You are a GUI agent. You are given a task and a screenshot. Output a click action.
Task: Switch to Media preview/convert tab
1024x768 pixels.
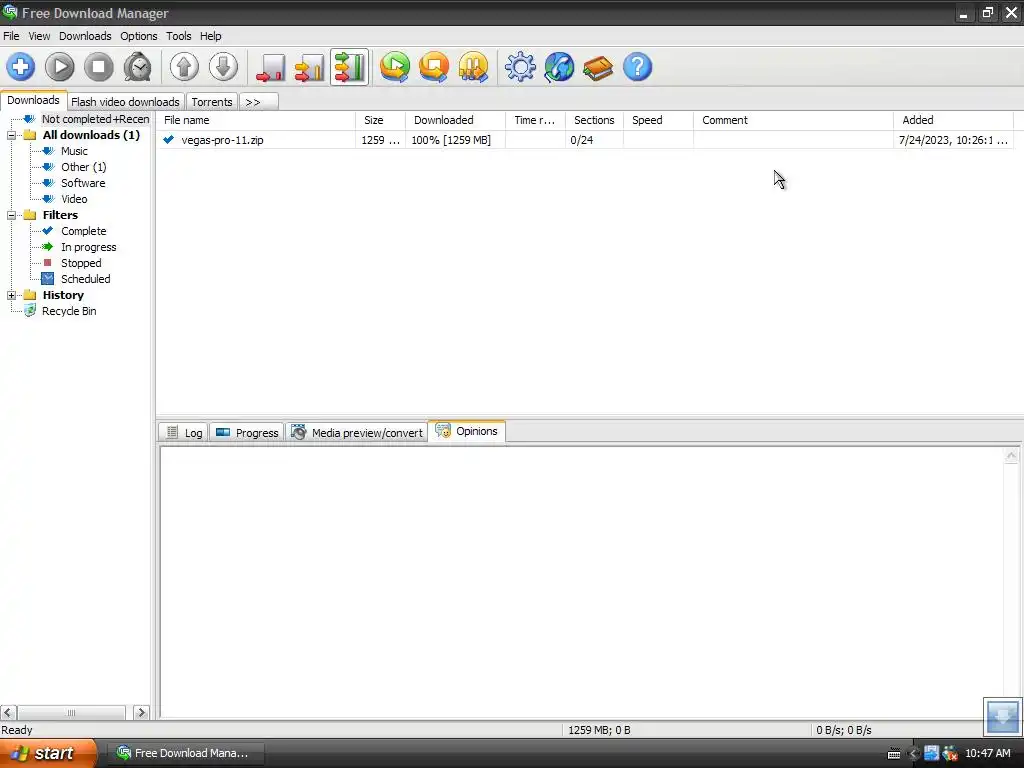(357, 432)
